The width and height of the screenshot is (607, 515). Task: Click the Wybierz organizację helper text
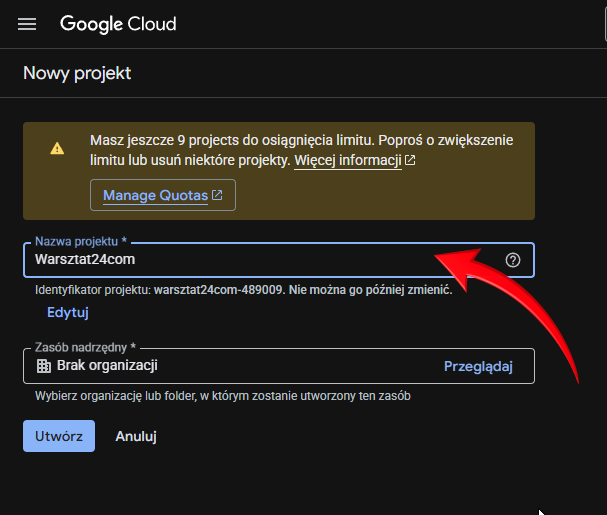(x=224, y=395)
